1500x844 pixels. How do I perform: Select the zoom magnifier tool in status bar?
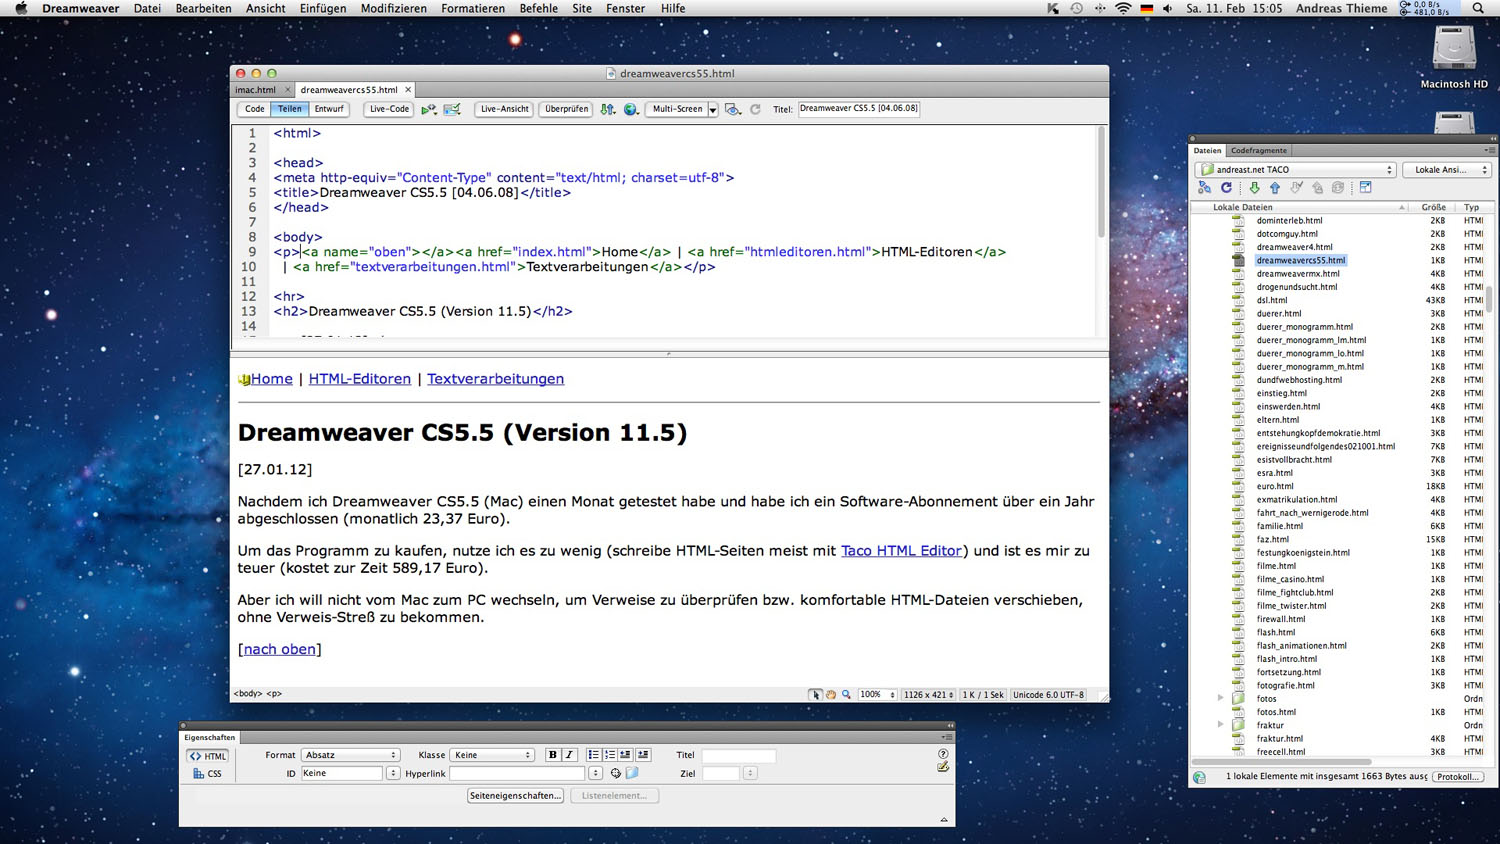coord(846,695)
